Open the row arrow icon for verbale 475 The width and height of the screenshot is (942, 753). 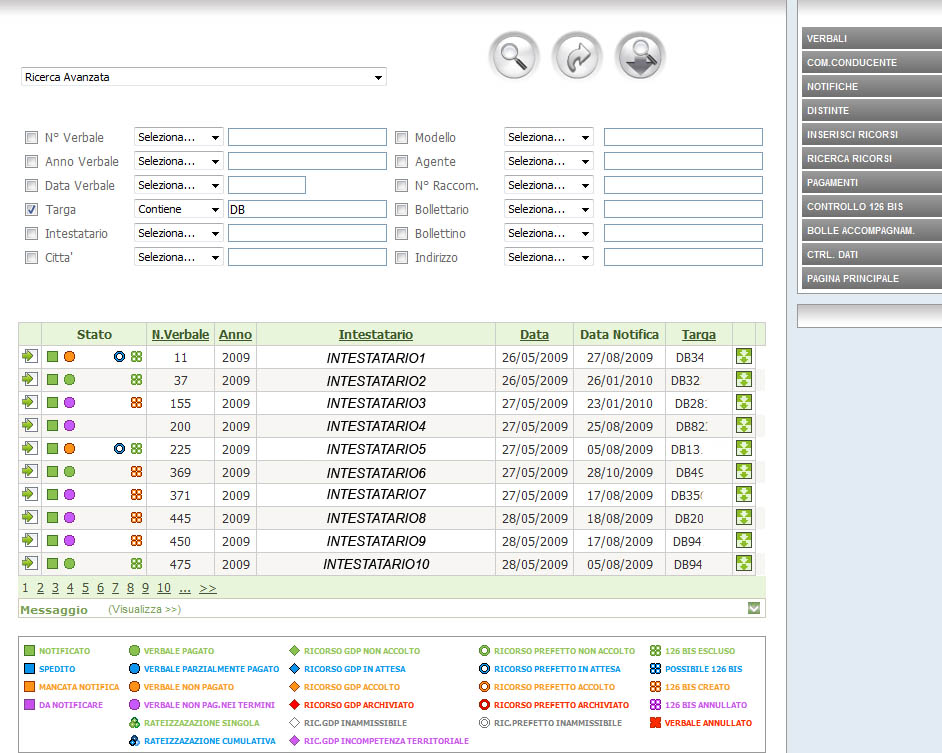click(x=29, y=563)
